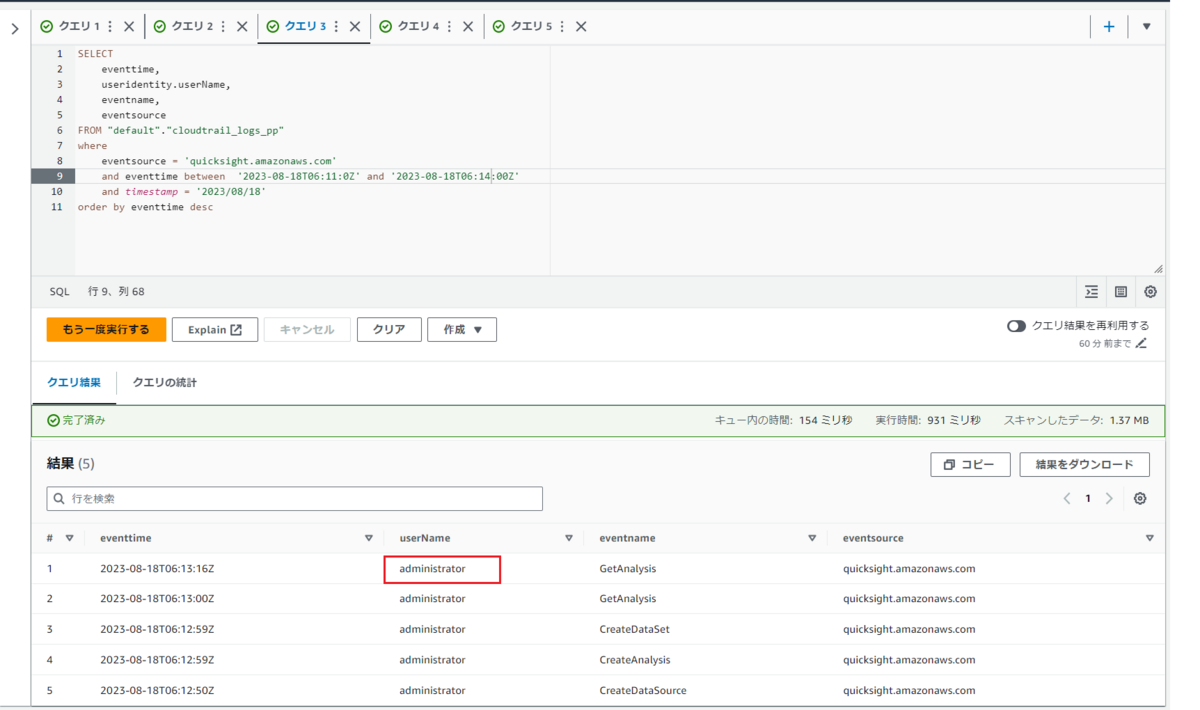This screenshot has height=710, width=1200.
Task: Open the クエリ 2 options menu
Action: pyautogui.click(x=223, y=27)
